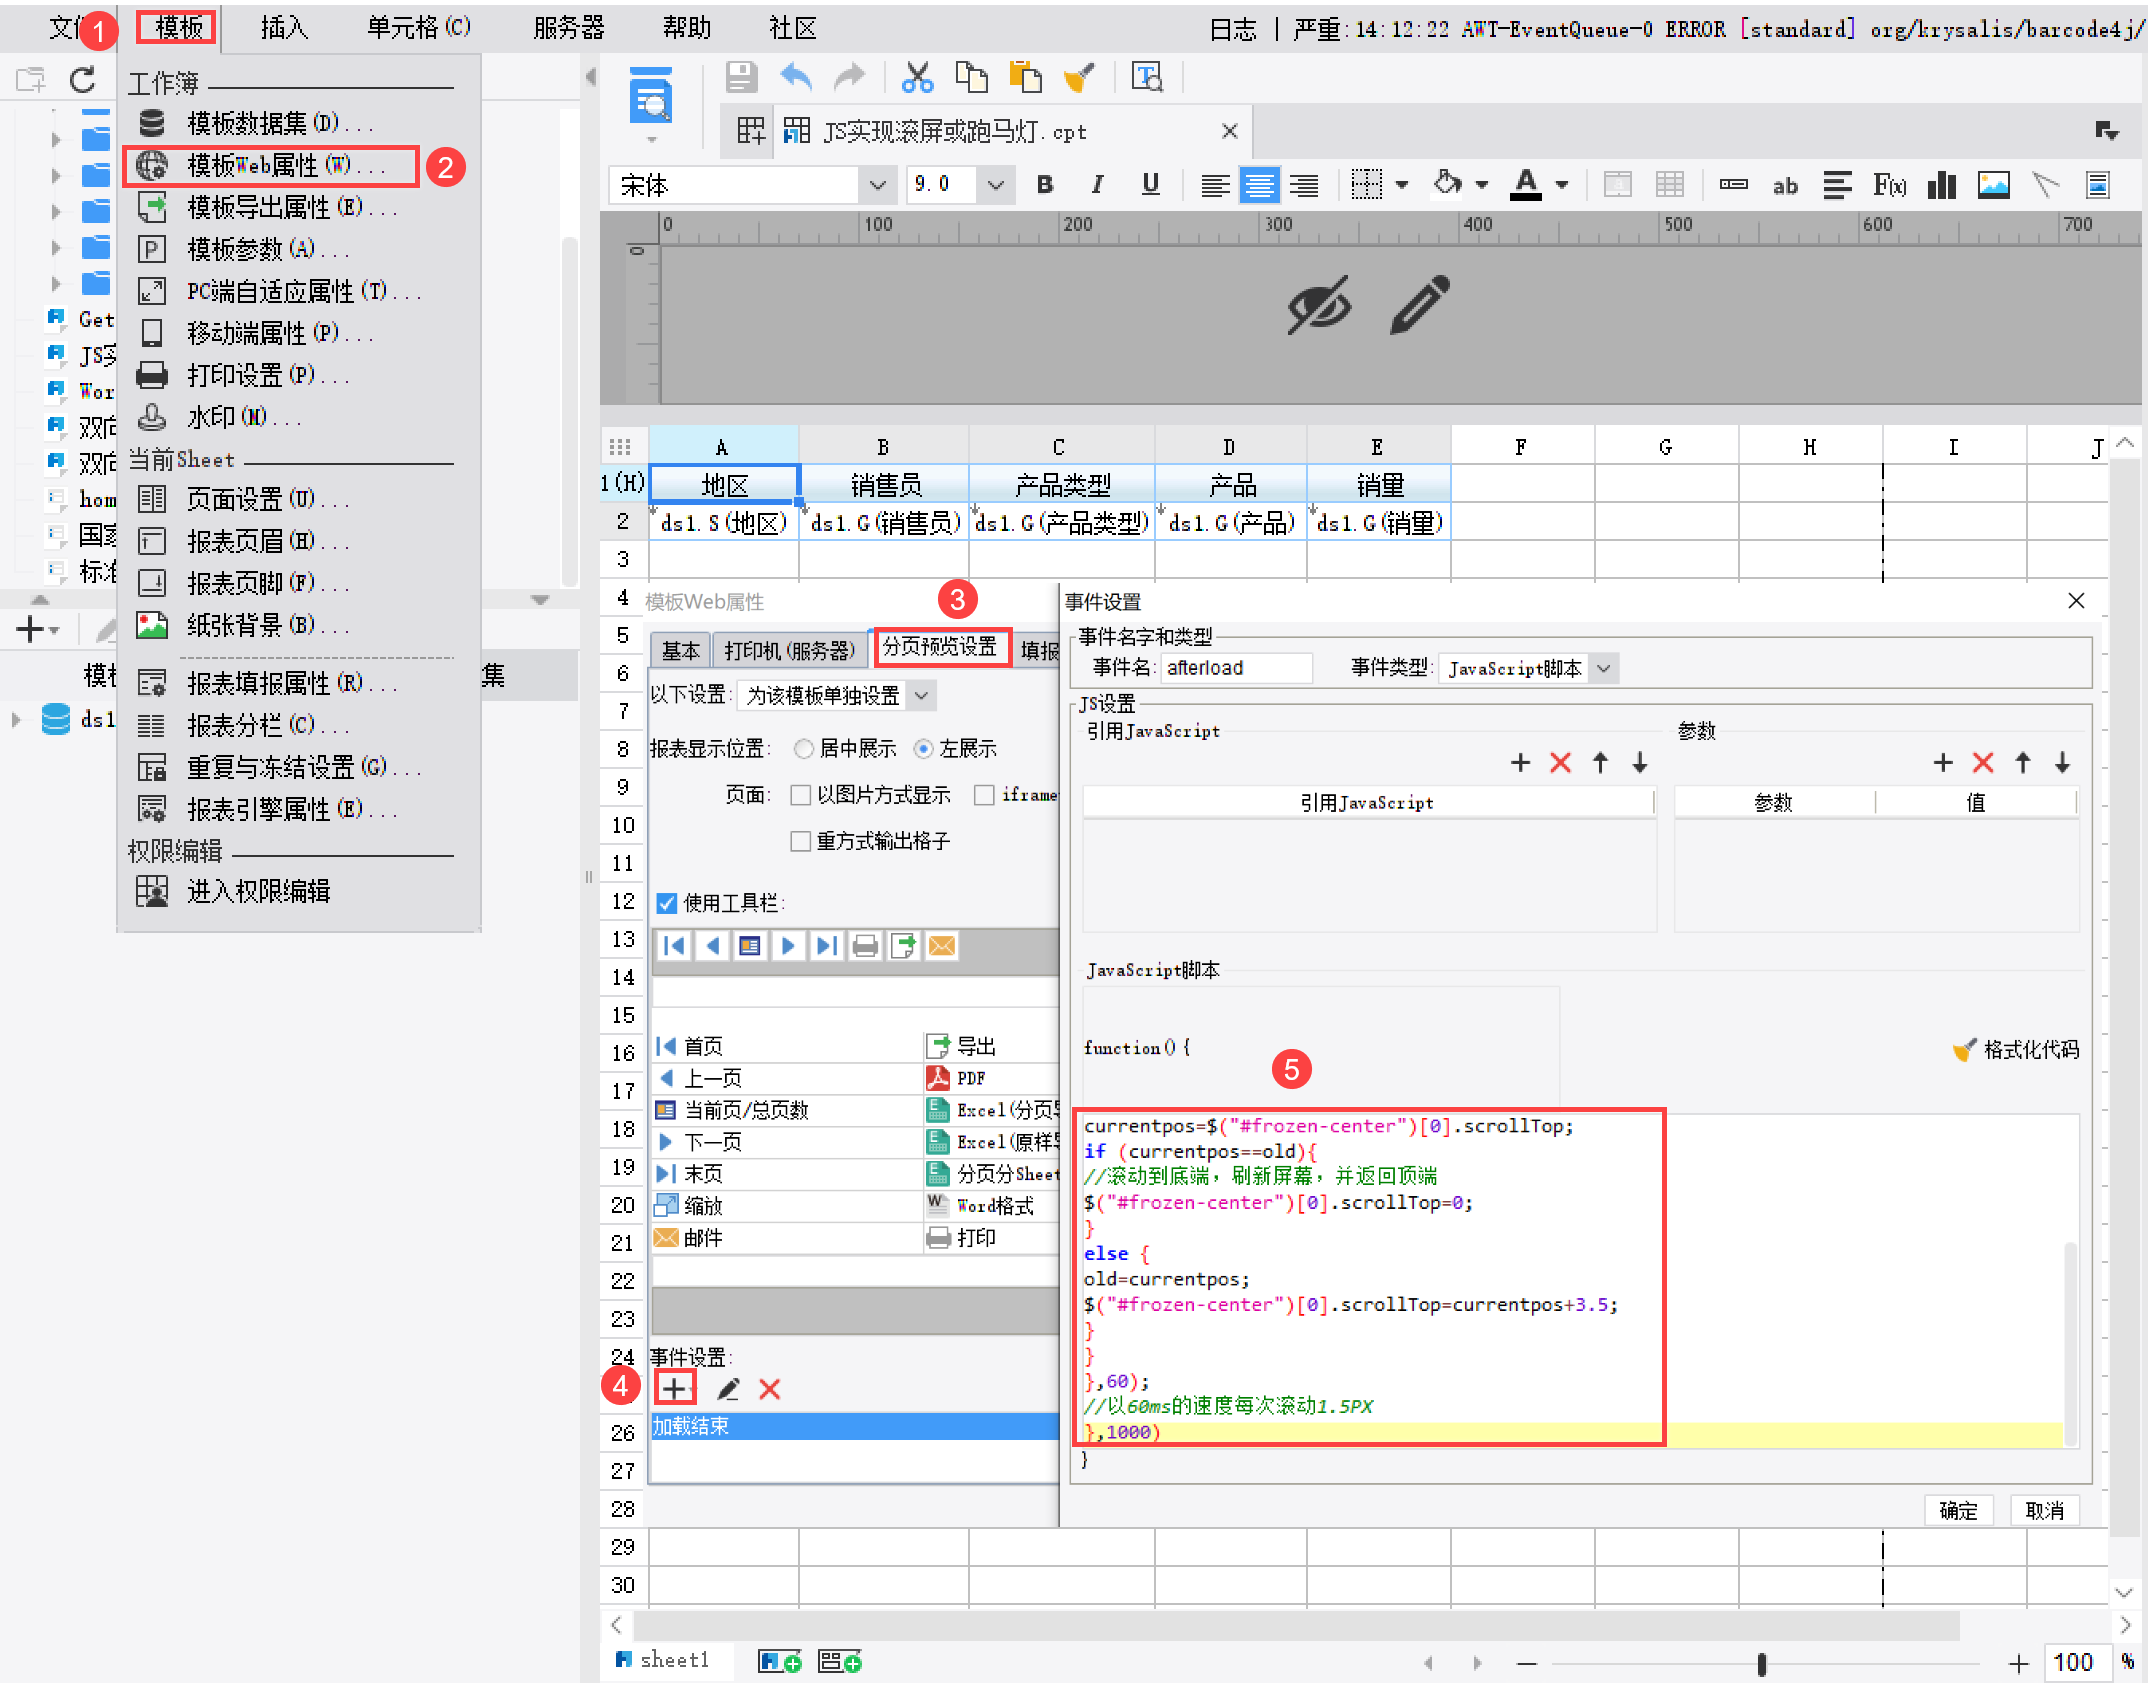Enable 以图片方式显示 checkbox
Image resolution: width=2148 pixels, height=1683 pixels.
click(801, 795)
